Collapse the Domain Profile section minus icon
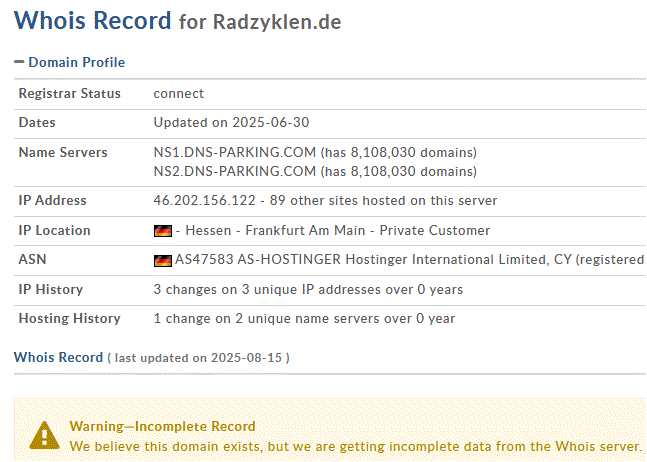647x462 pixels. 19,62
